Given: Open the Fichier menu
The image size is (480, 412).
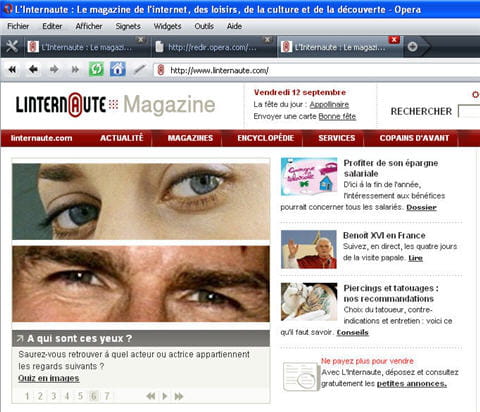Looking at the screenshot, I should pyautogui.click(x=18, y=26).
